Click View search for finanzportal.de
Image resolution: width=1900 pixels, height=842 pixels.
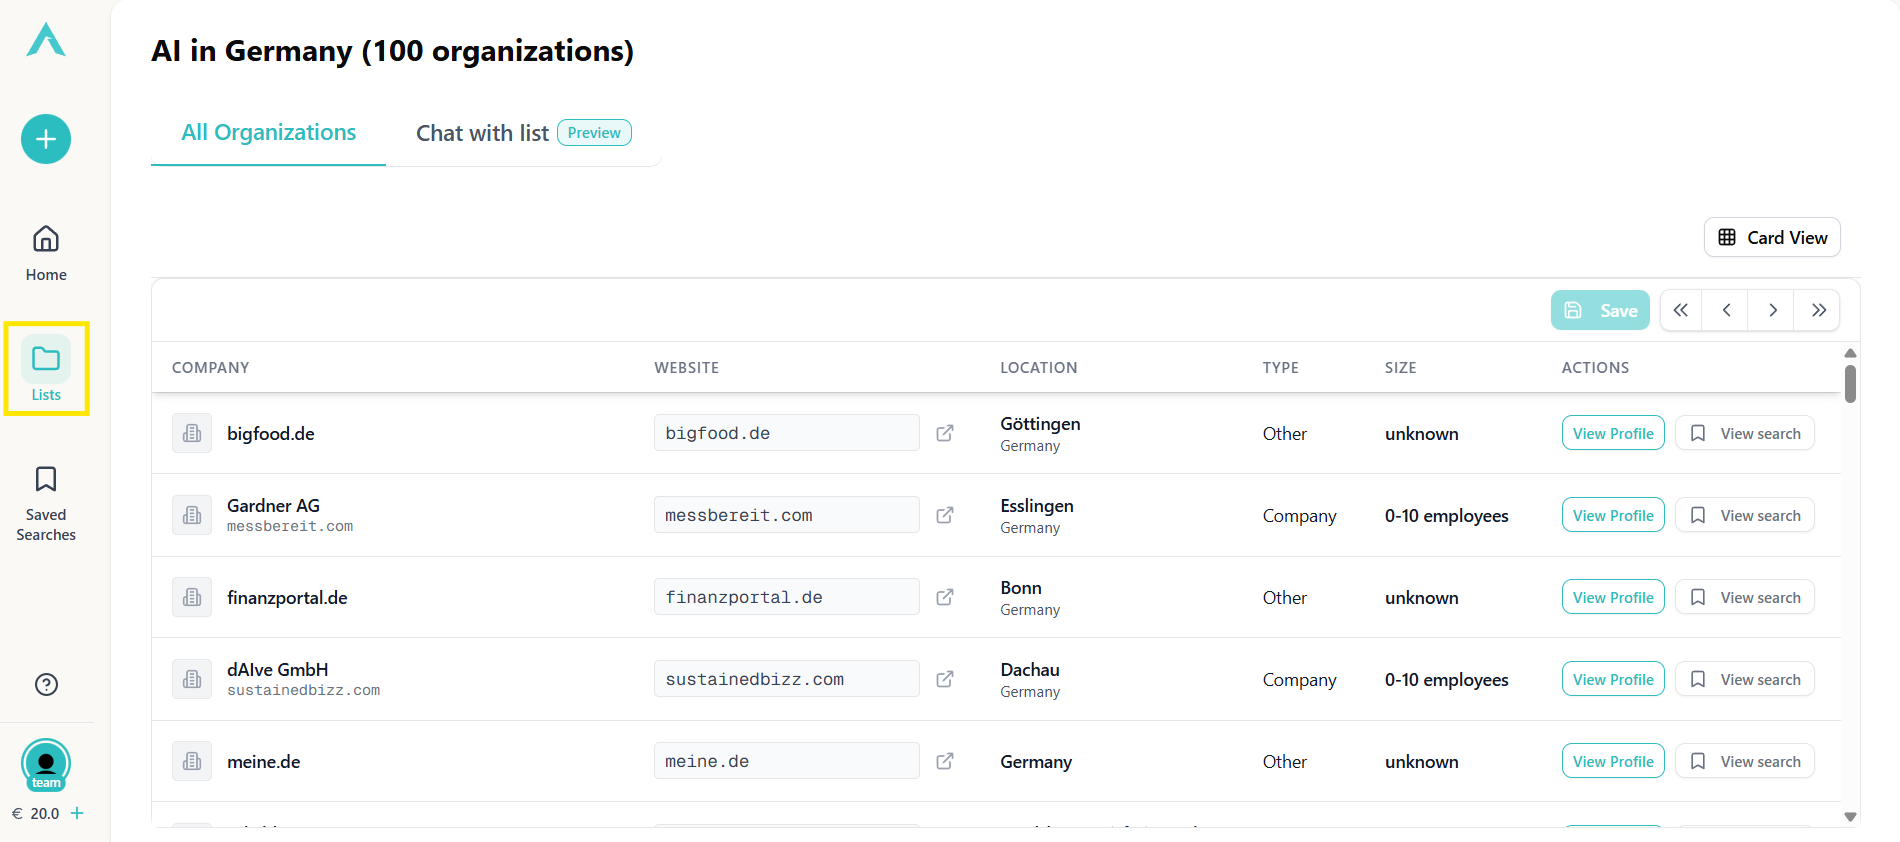1745,598
